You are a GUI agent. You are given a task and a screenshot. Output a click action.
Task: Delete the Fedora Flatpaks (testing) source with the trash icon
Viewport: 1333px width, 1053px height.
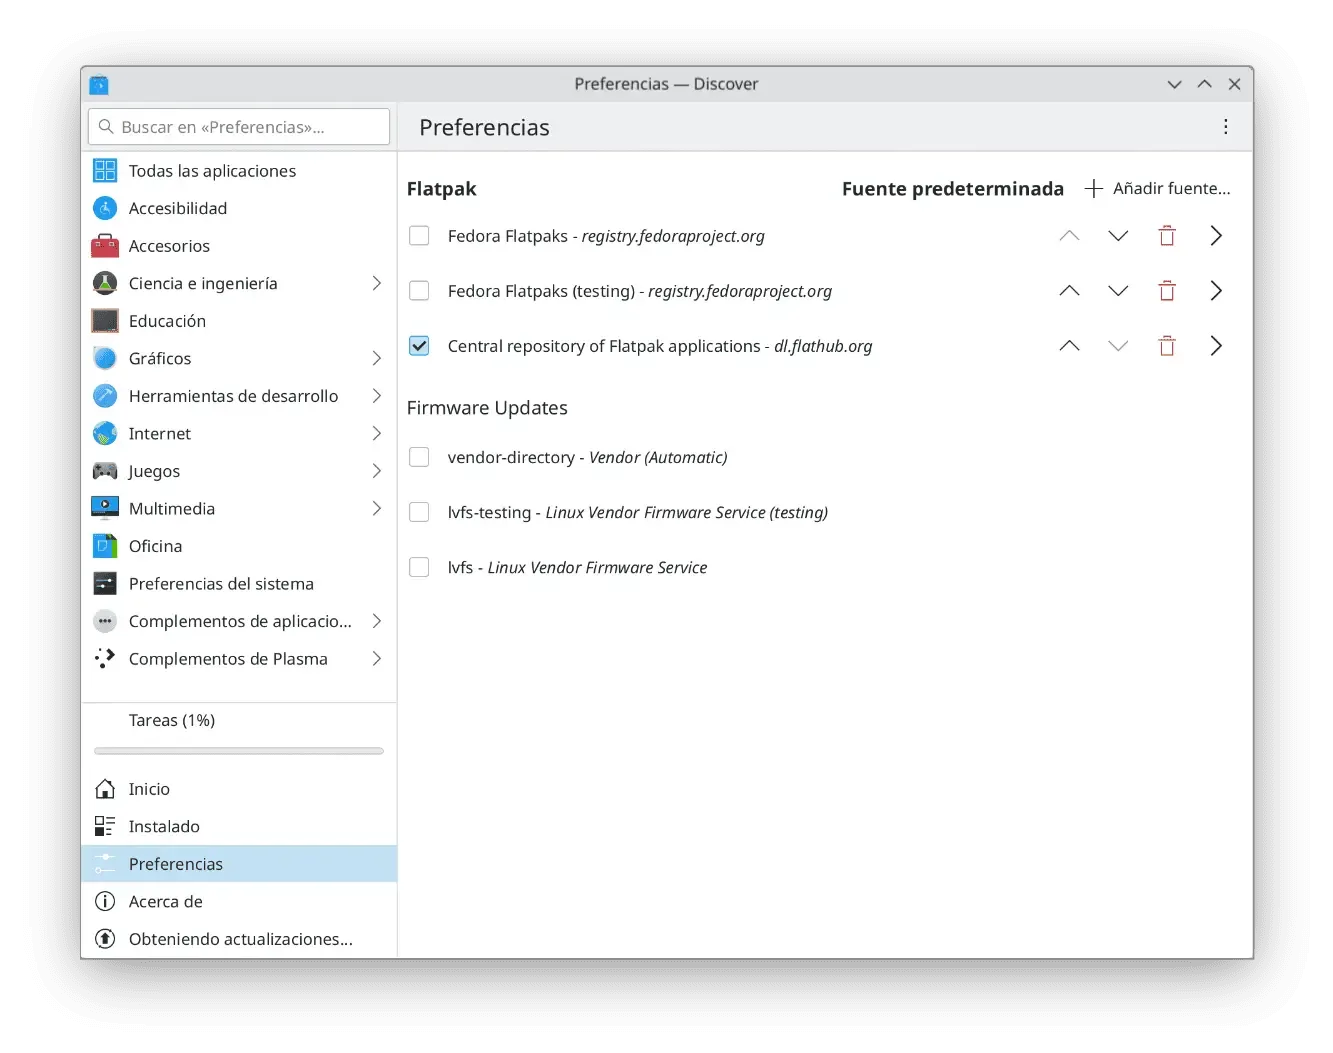coord(1167,291)
